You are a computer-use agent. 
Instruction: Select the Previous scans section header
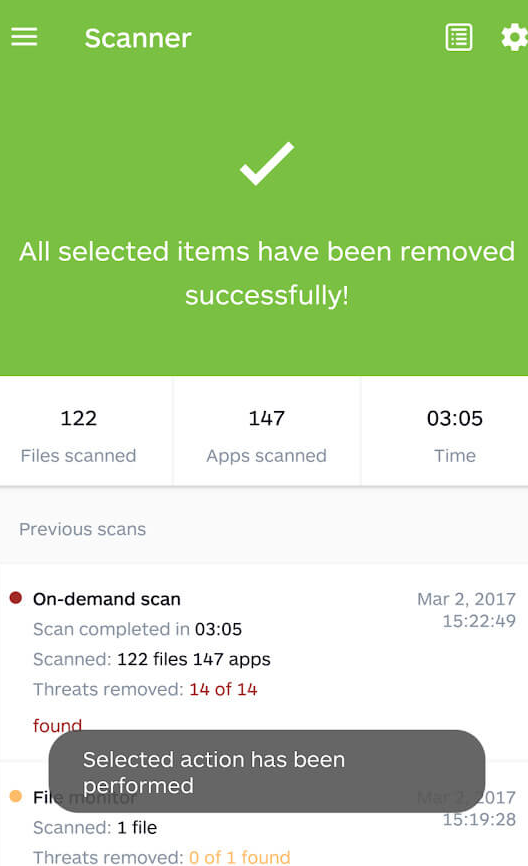[83, 529]
